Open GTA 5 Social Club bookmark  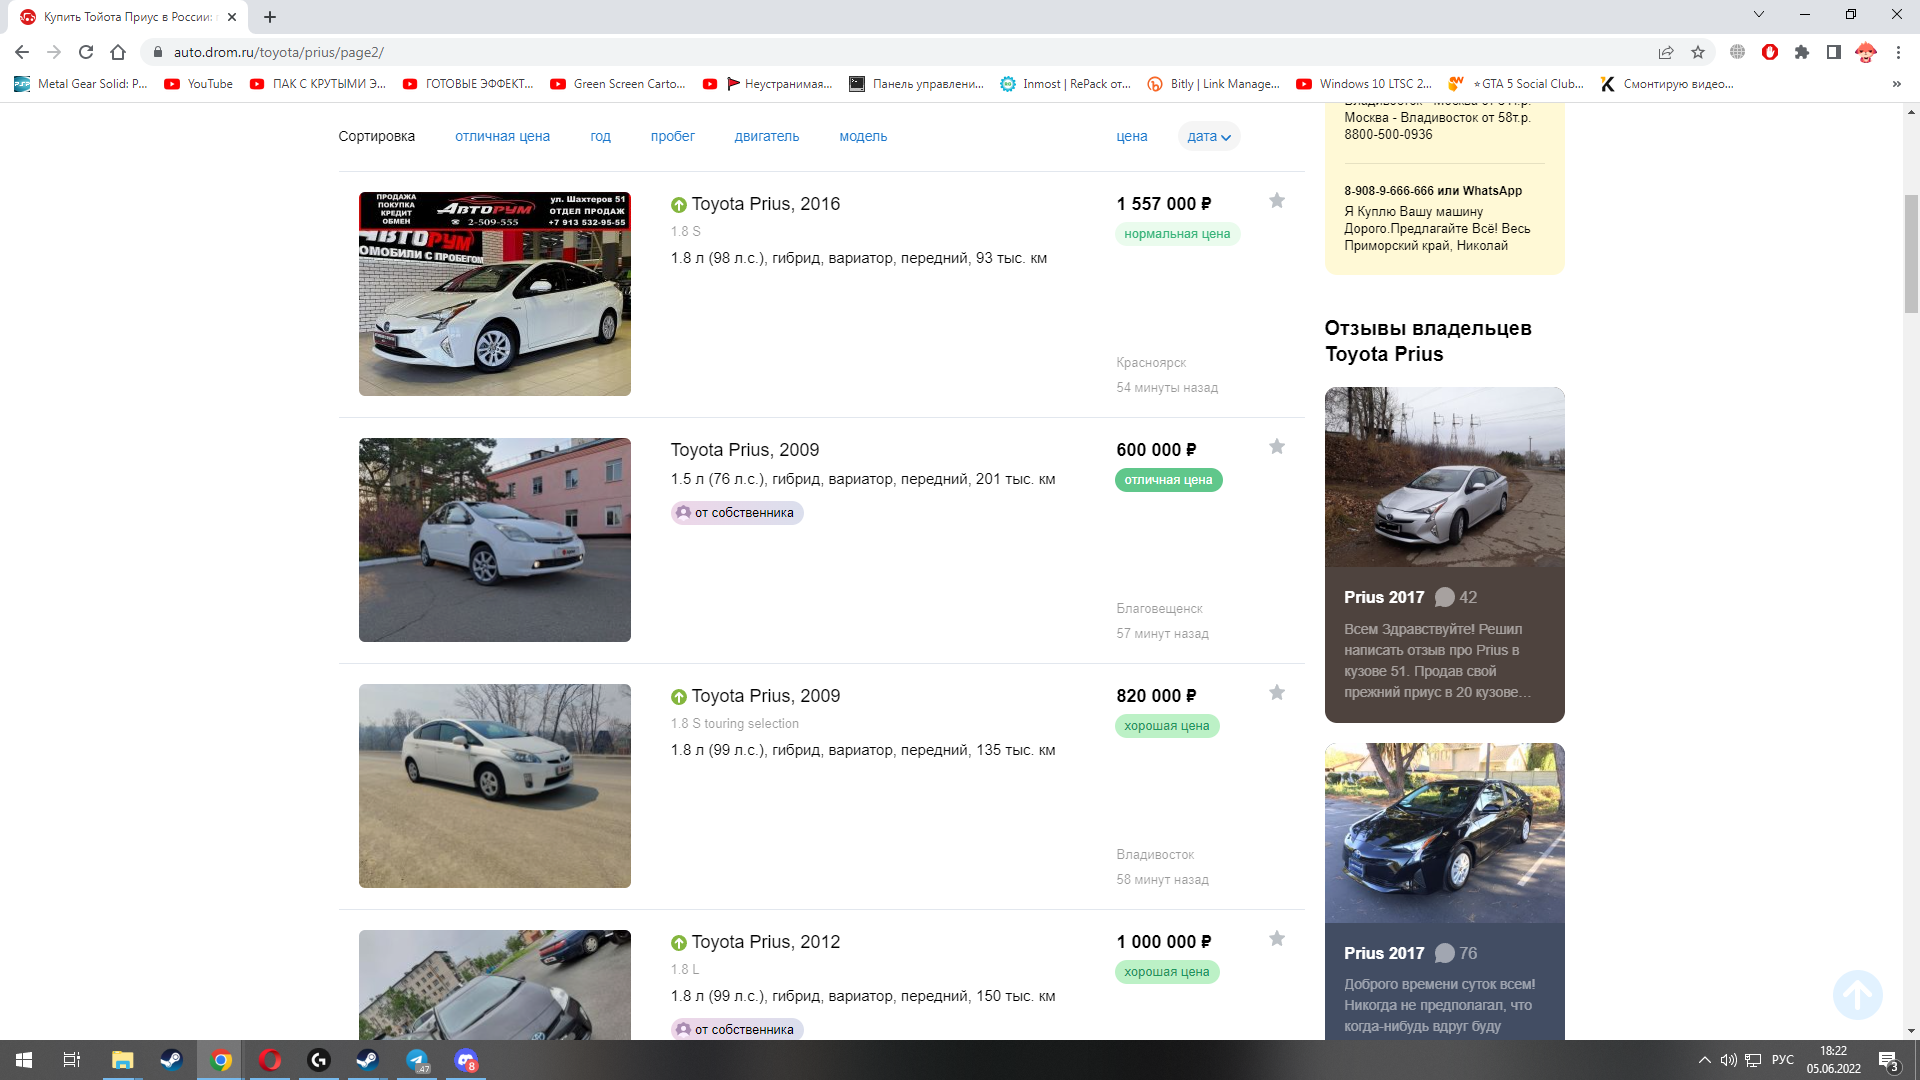(1516, 84)
